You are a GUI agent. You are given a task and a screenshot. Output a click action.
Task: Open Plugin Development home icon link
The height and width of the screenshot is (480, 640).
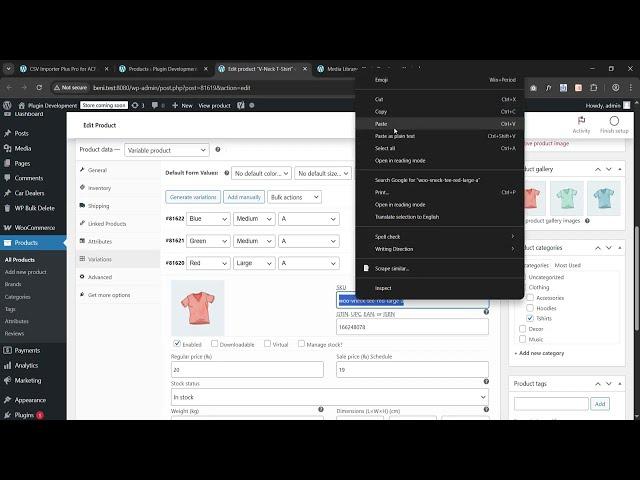tap(22, 105)
